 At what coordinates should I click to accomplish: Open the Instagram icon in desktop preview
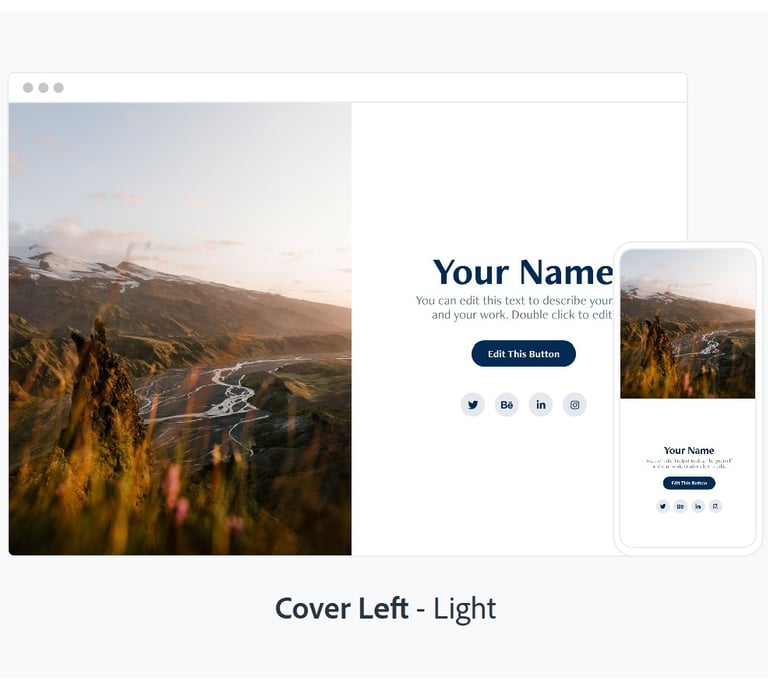pos(575,404)
